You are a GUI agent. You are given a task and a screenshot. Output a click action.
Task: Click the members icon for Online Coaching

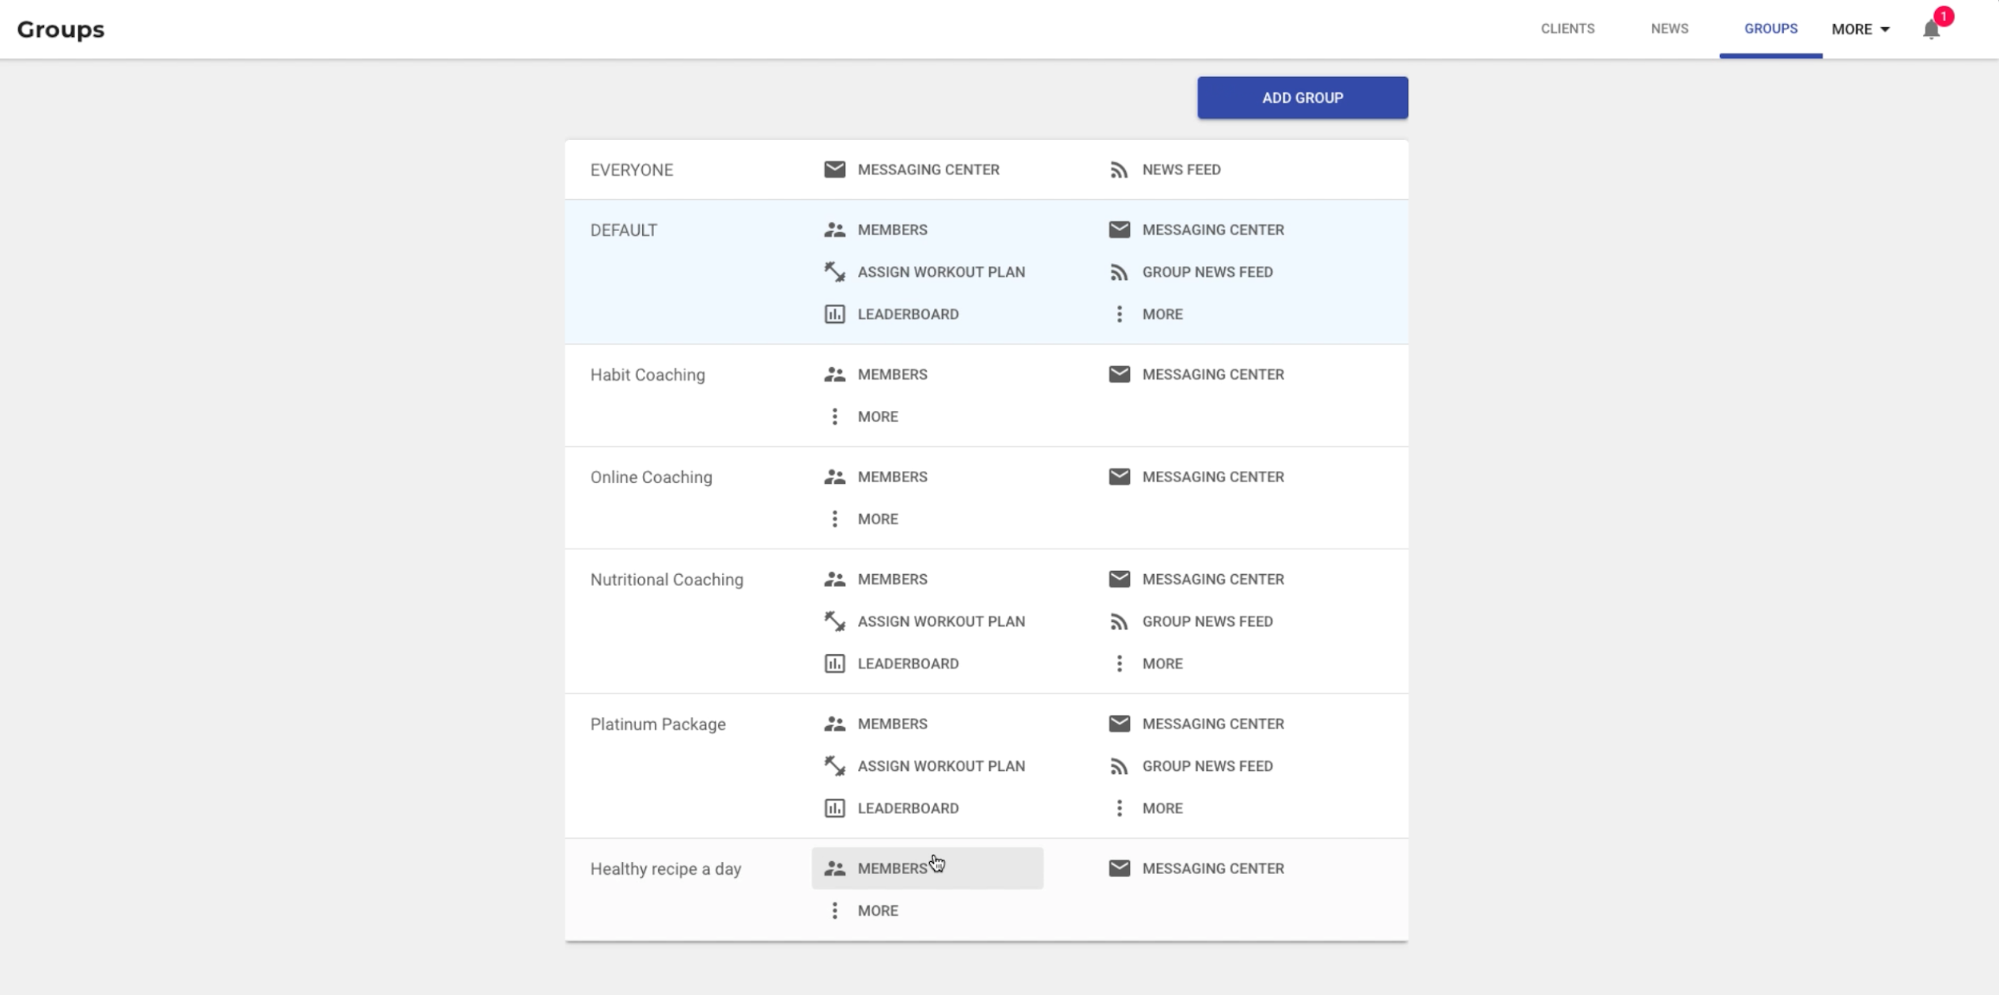point(834,477)
